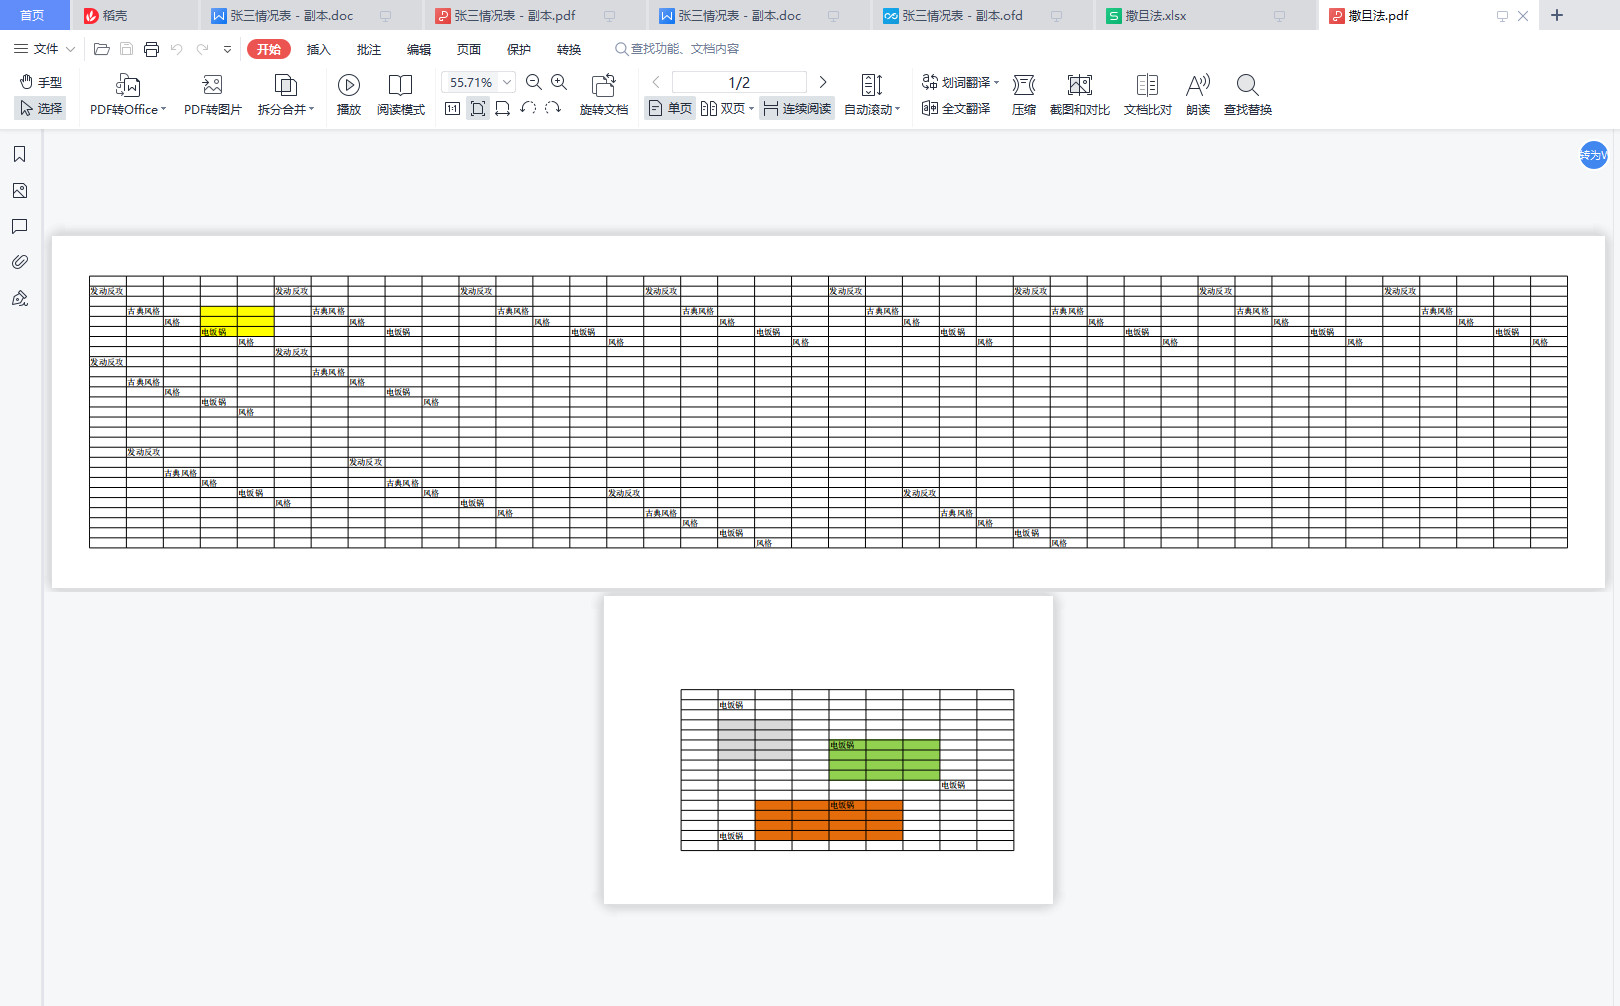Viewport: 1620px width, 1006px height.
Task: Expand quick access toolbar customize arrow
Action: click(227, 49)
